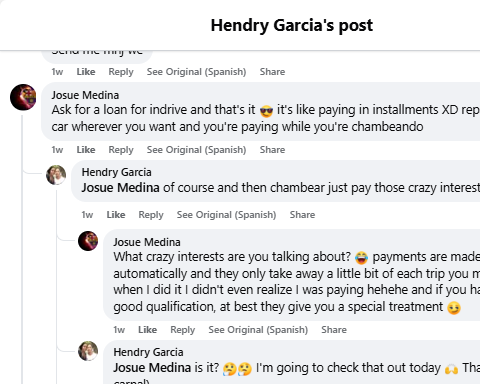
Task: Like Josue Medina's special treatment reply
Action: point(147,330)
